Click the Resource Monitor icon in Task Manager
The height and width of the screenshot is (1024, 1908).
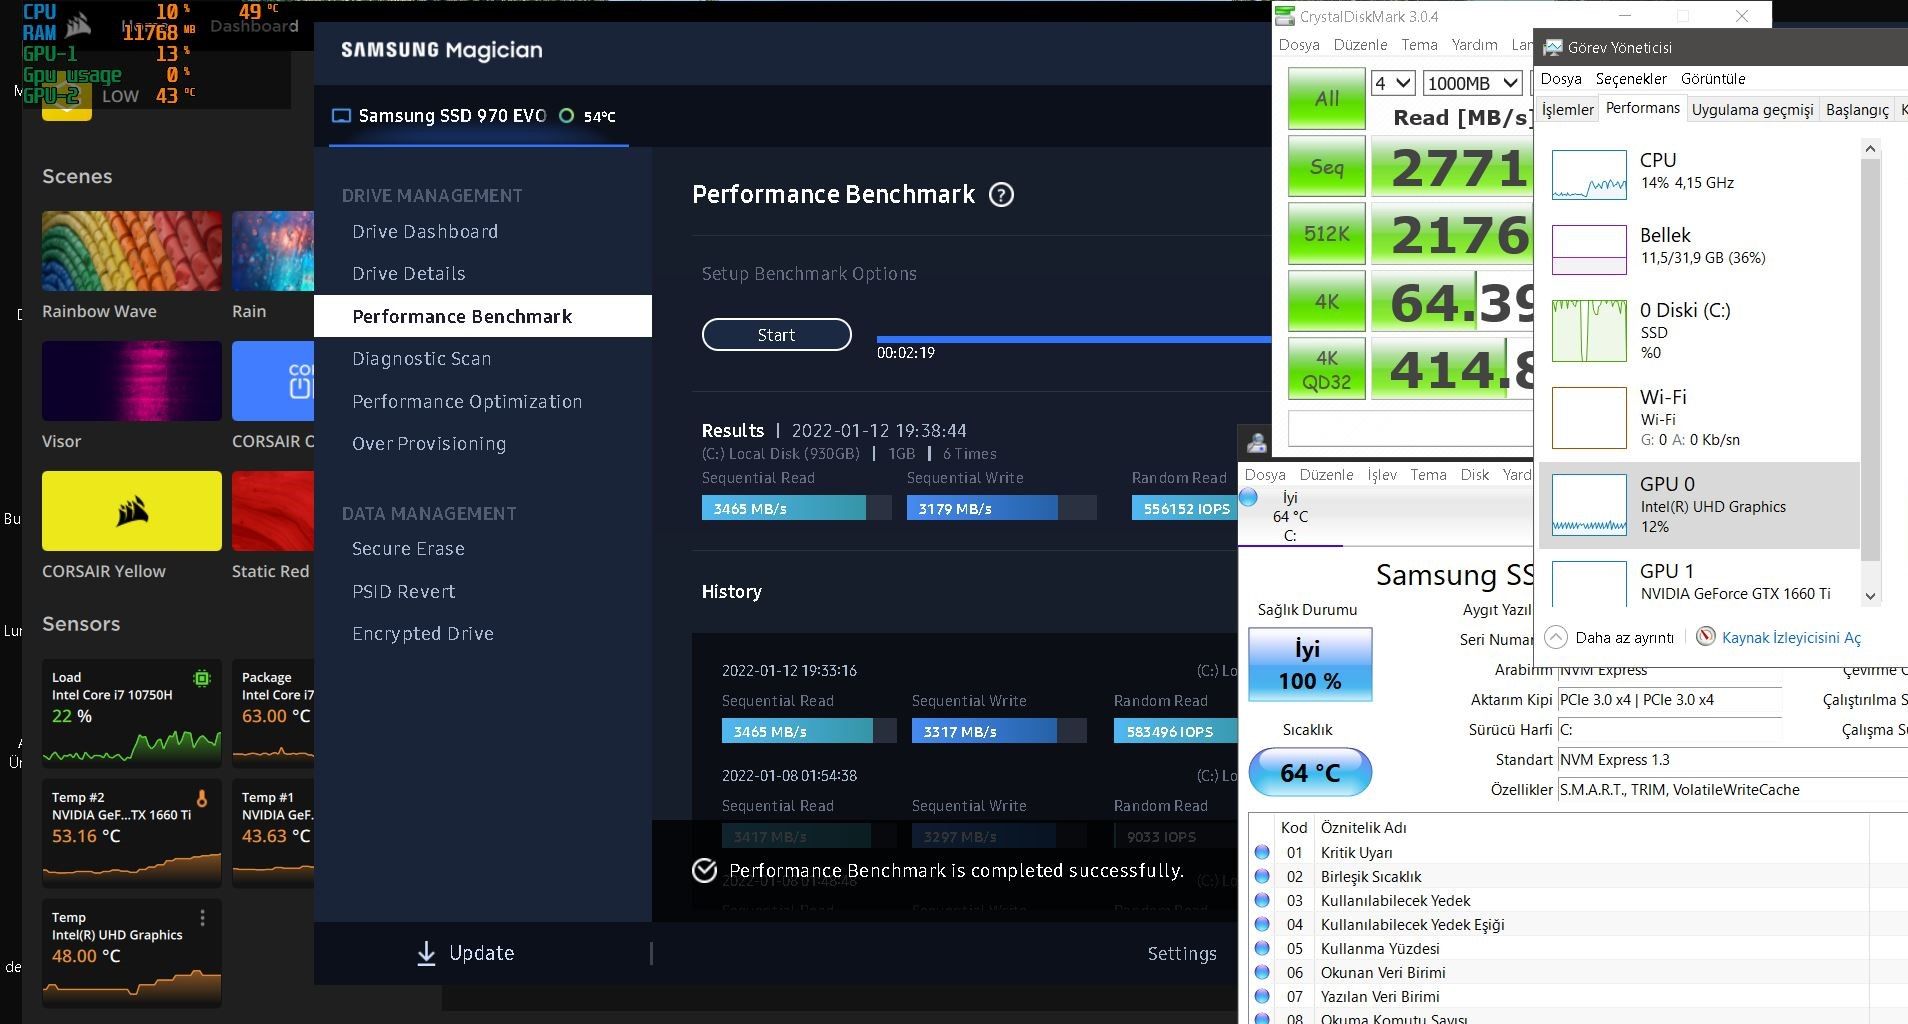pyautogui.click(x=1706, y=637)
